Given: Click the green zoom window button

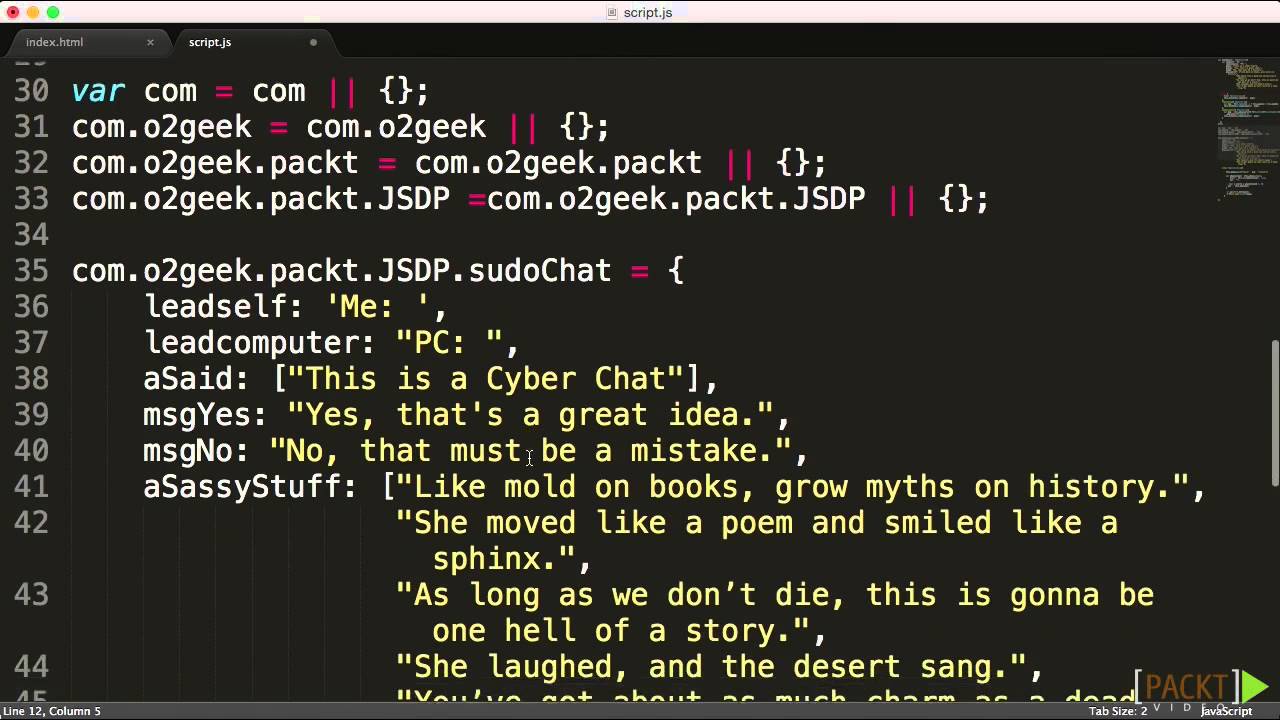Looking at the screenshot, I should tap(53, 12).
